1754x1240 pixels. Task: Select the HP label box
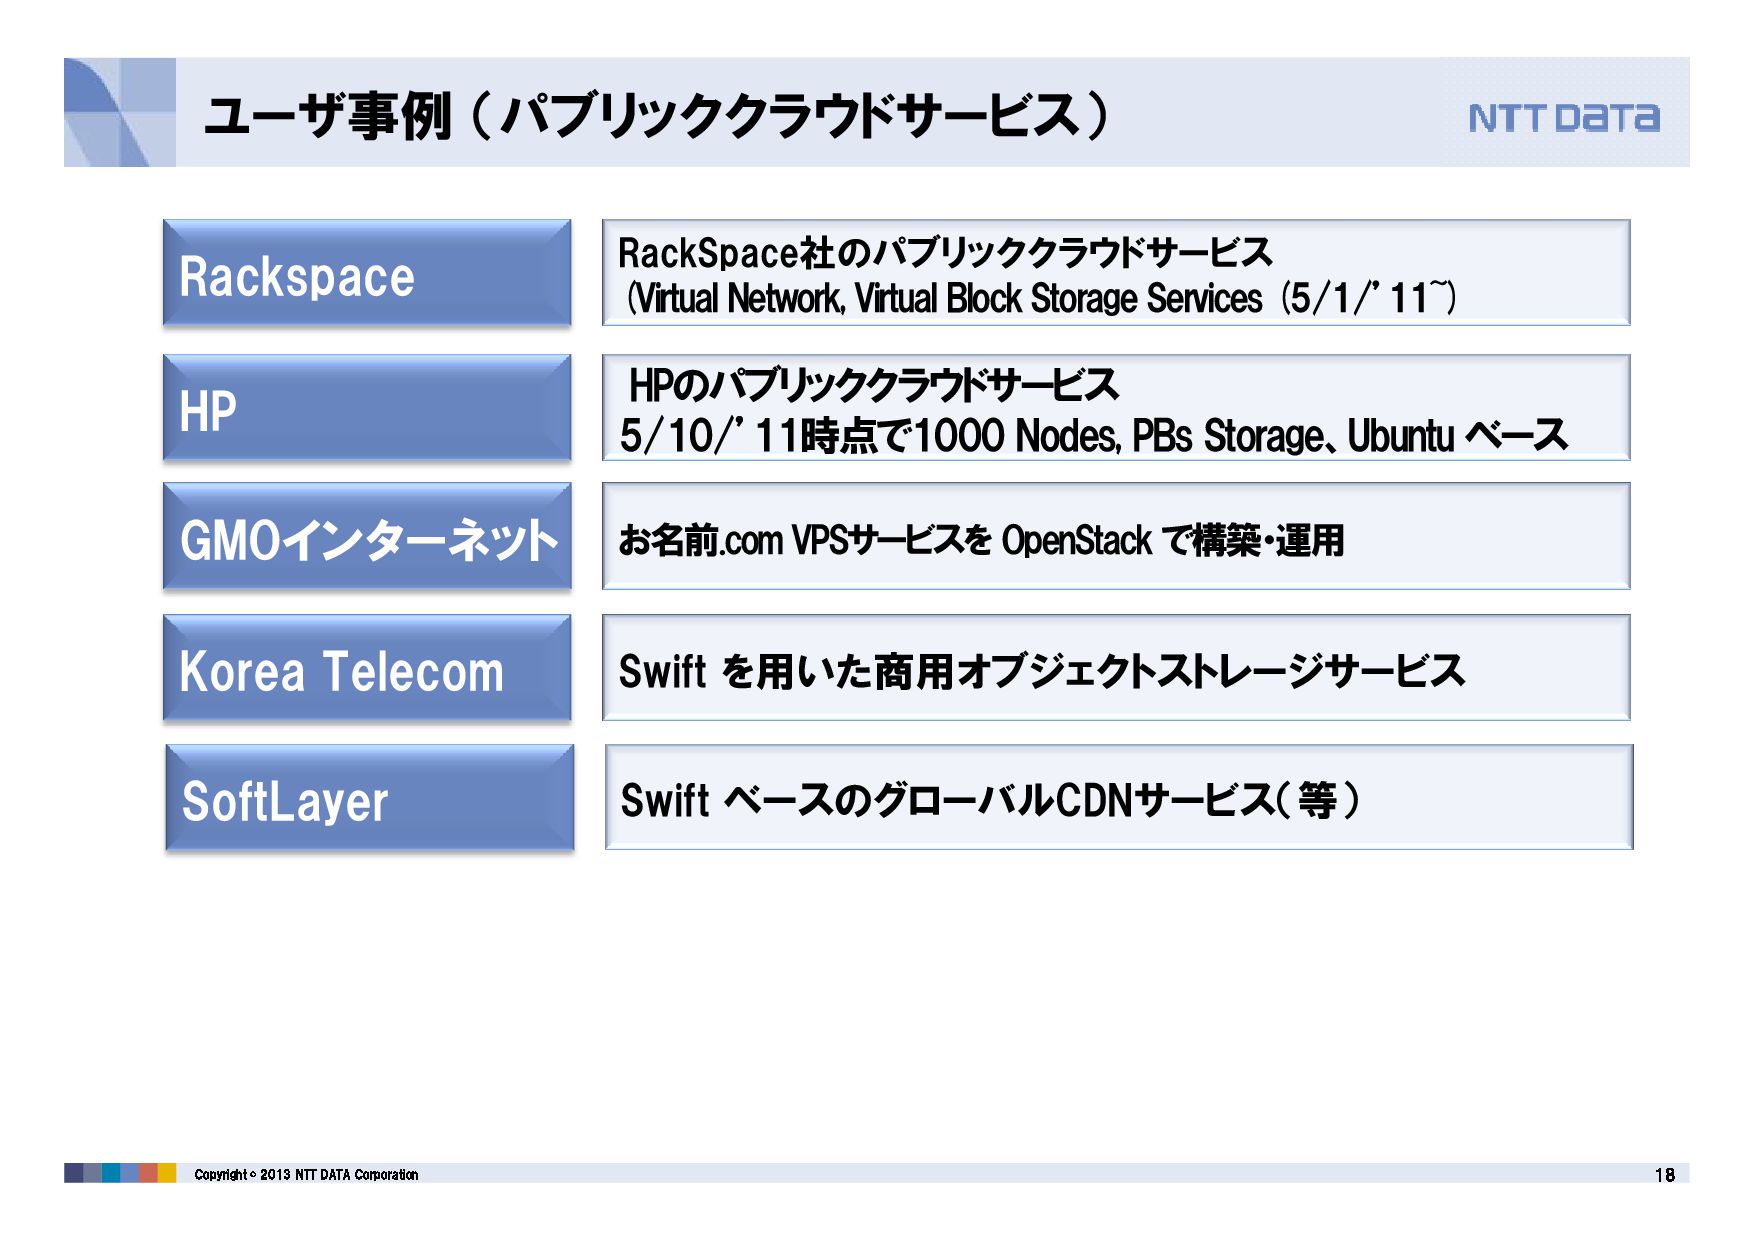(367, 408)
